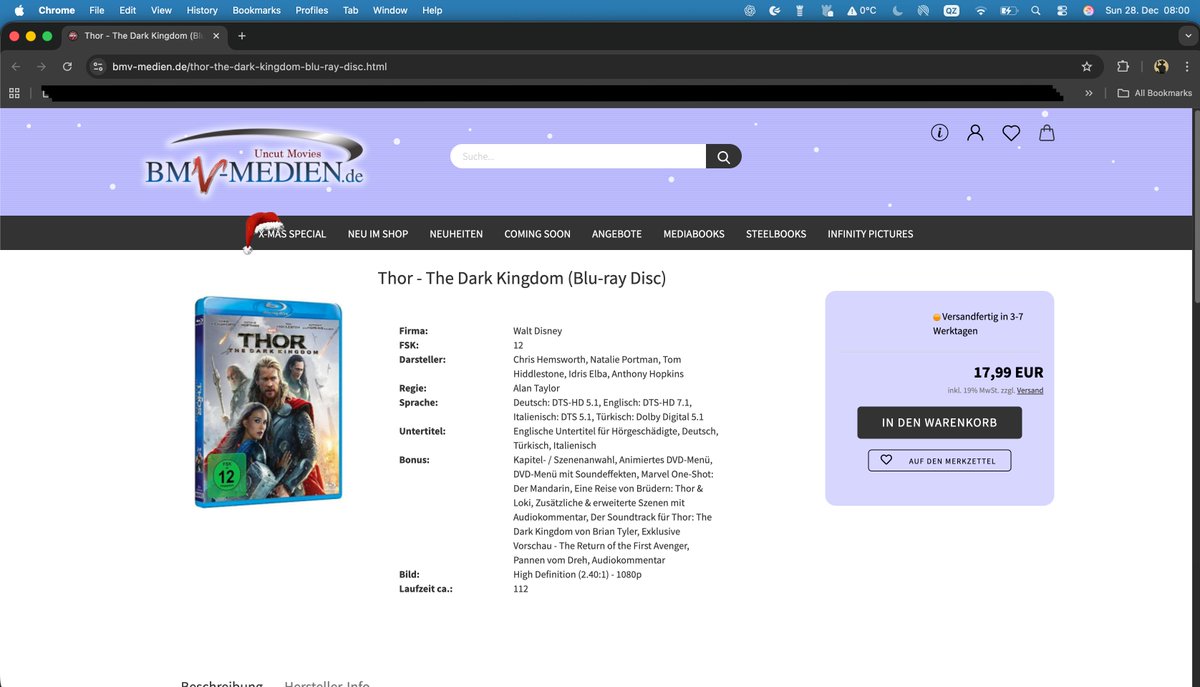Viewport: 1200px width, 687px height.
Task: Open the History menu
Action: (202, 10)
